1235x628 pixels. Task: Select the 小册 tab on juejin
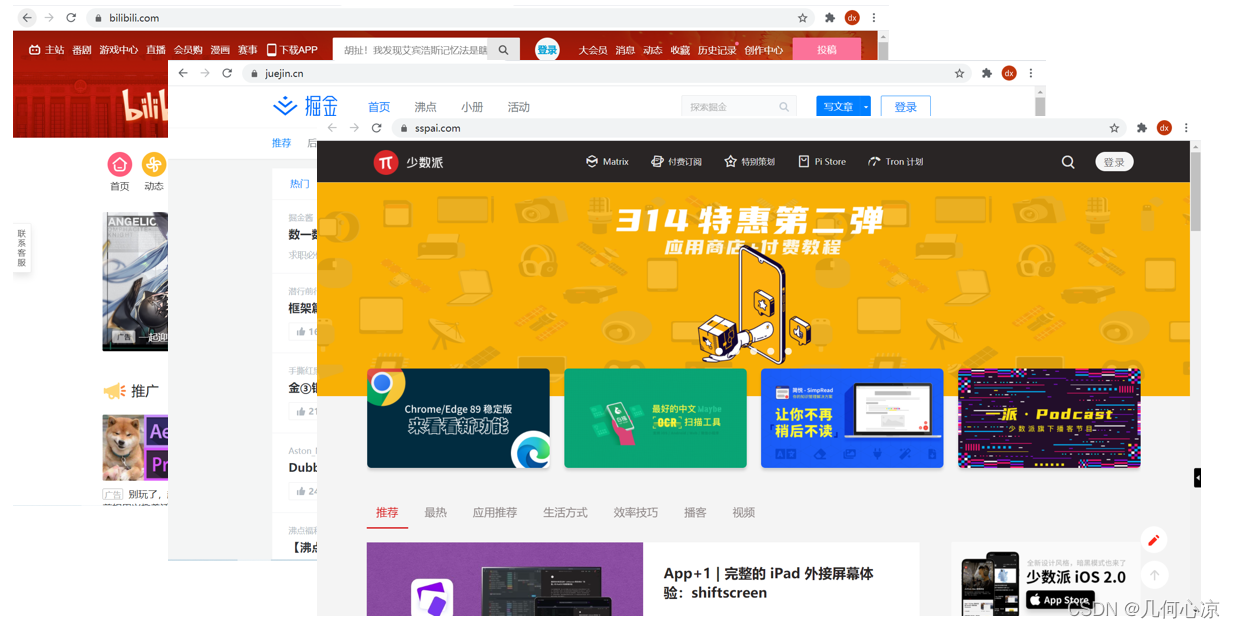click(x=472, y=107)
